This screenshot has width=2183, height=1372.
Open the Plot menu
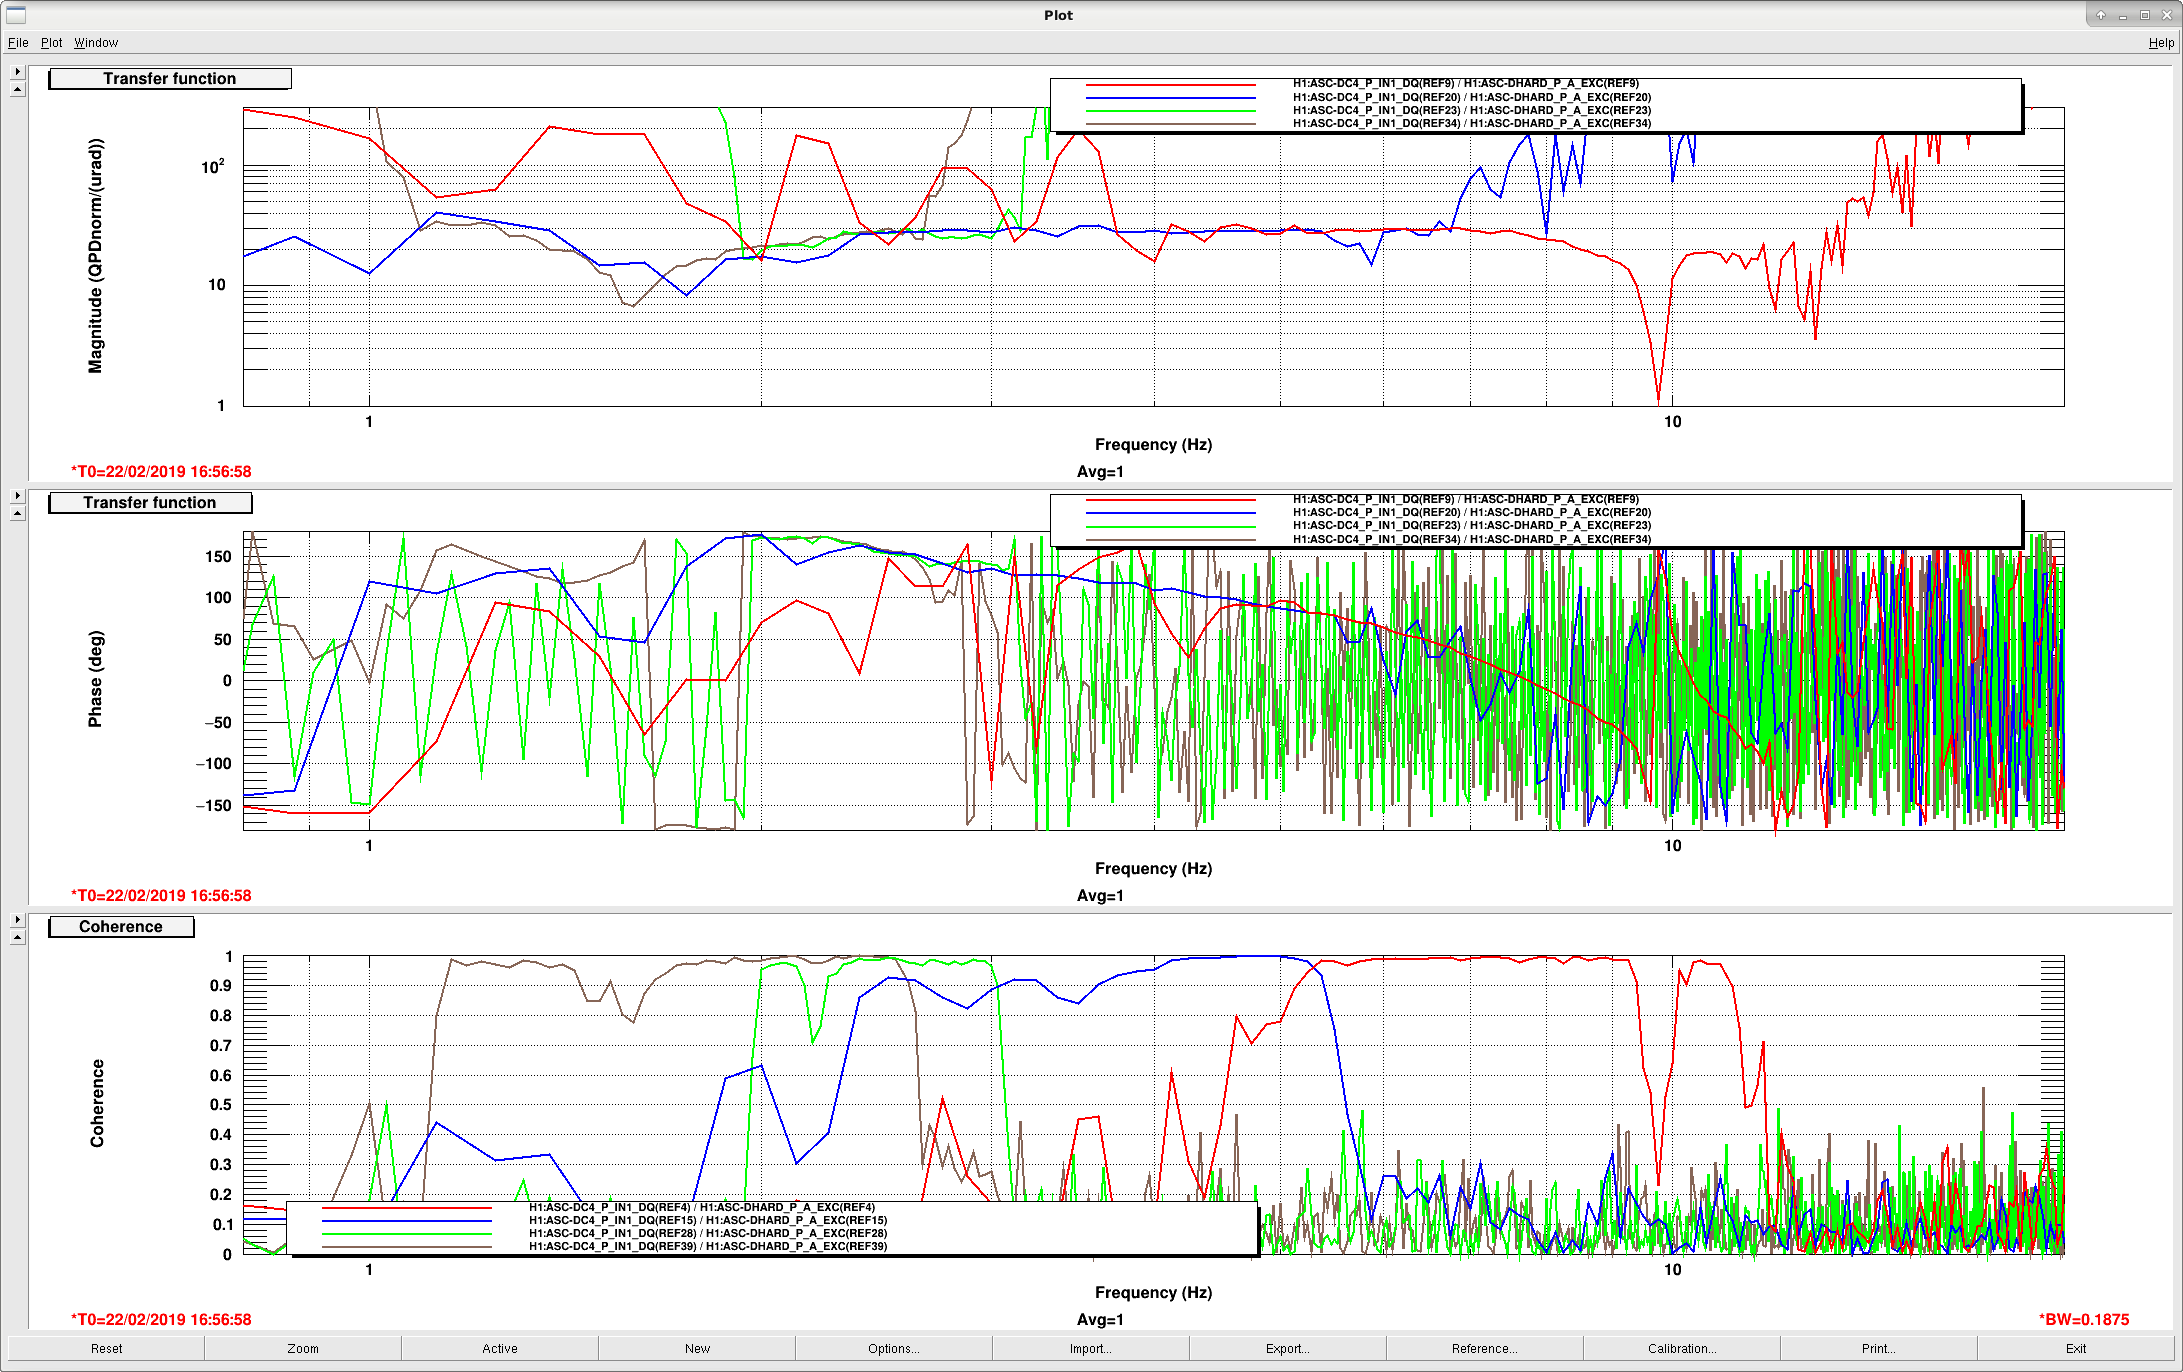(51, 43)
